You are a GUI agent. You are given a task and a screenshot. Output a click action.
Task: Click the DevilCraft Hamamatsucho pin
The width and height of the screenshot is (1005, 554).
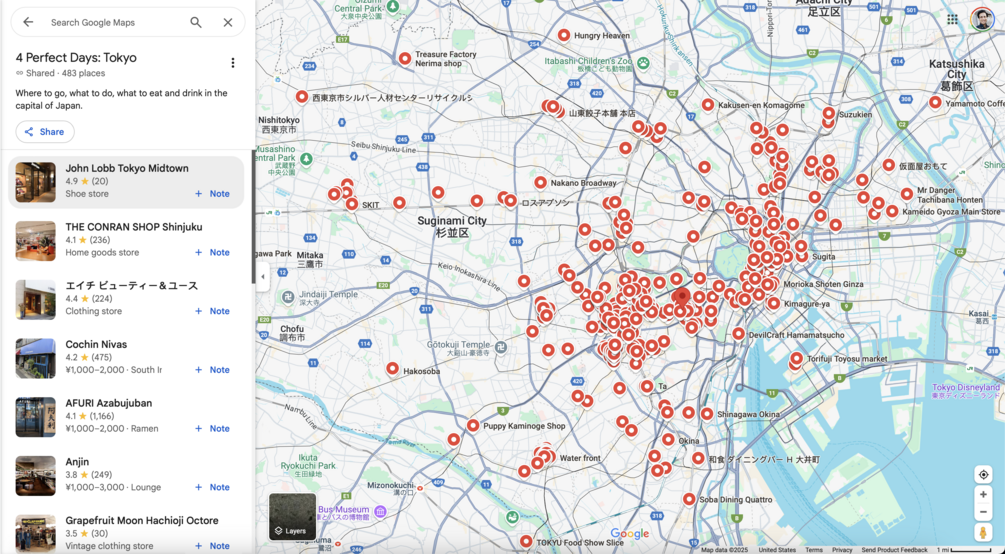(738, 333)
